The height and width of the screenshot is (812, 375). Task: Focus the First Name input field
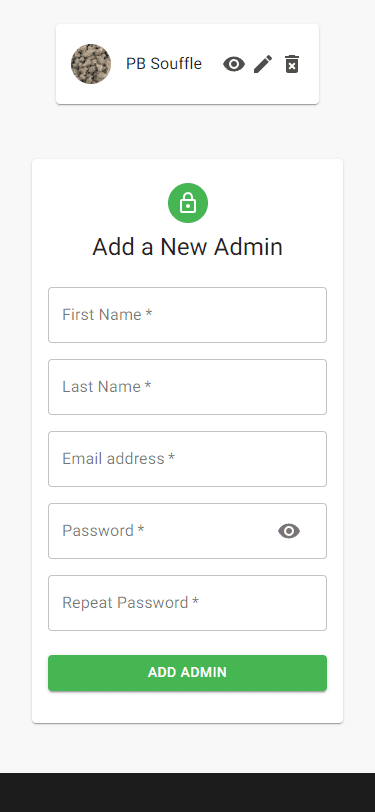pyautogui.click(x=188, y=315)
